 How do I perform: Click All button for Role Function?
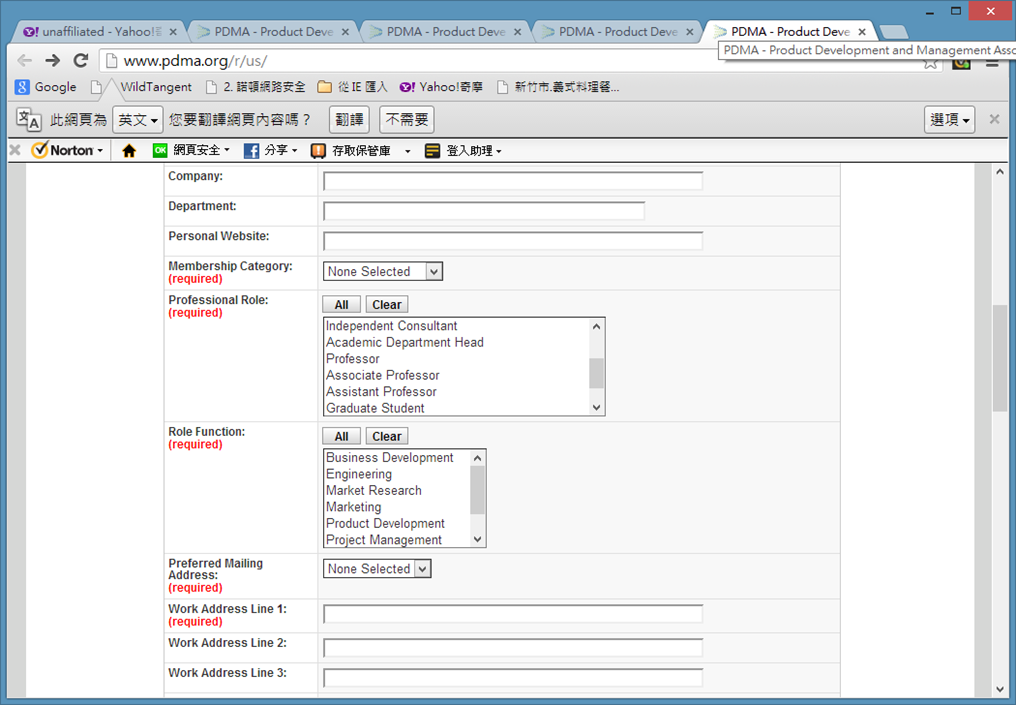tap(341, 437)
